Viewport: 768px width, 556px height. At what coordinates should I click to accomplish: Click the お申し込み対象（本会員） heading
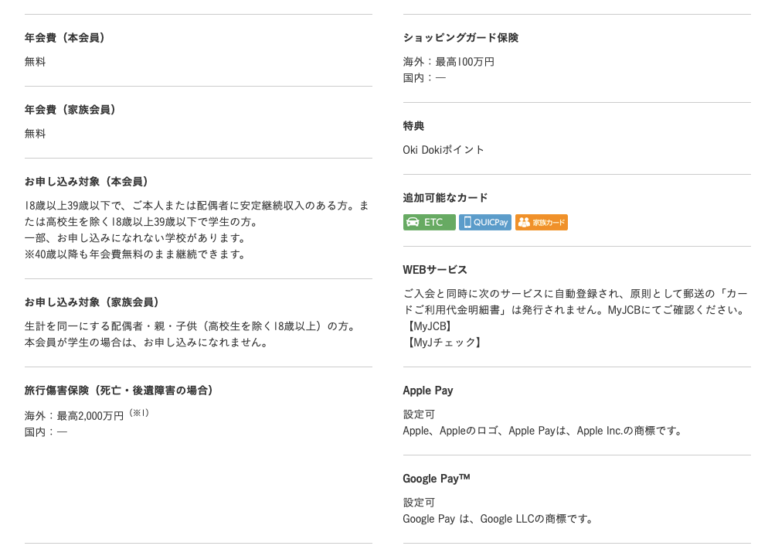(87, 182)
